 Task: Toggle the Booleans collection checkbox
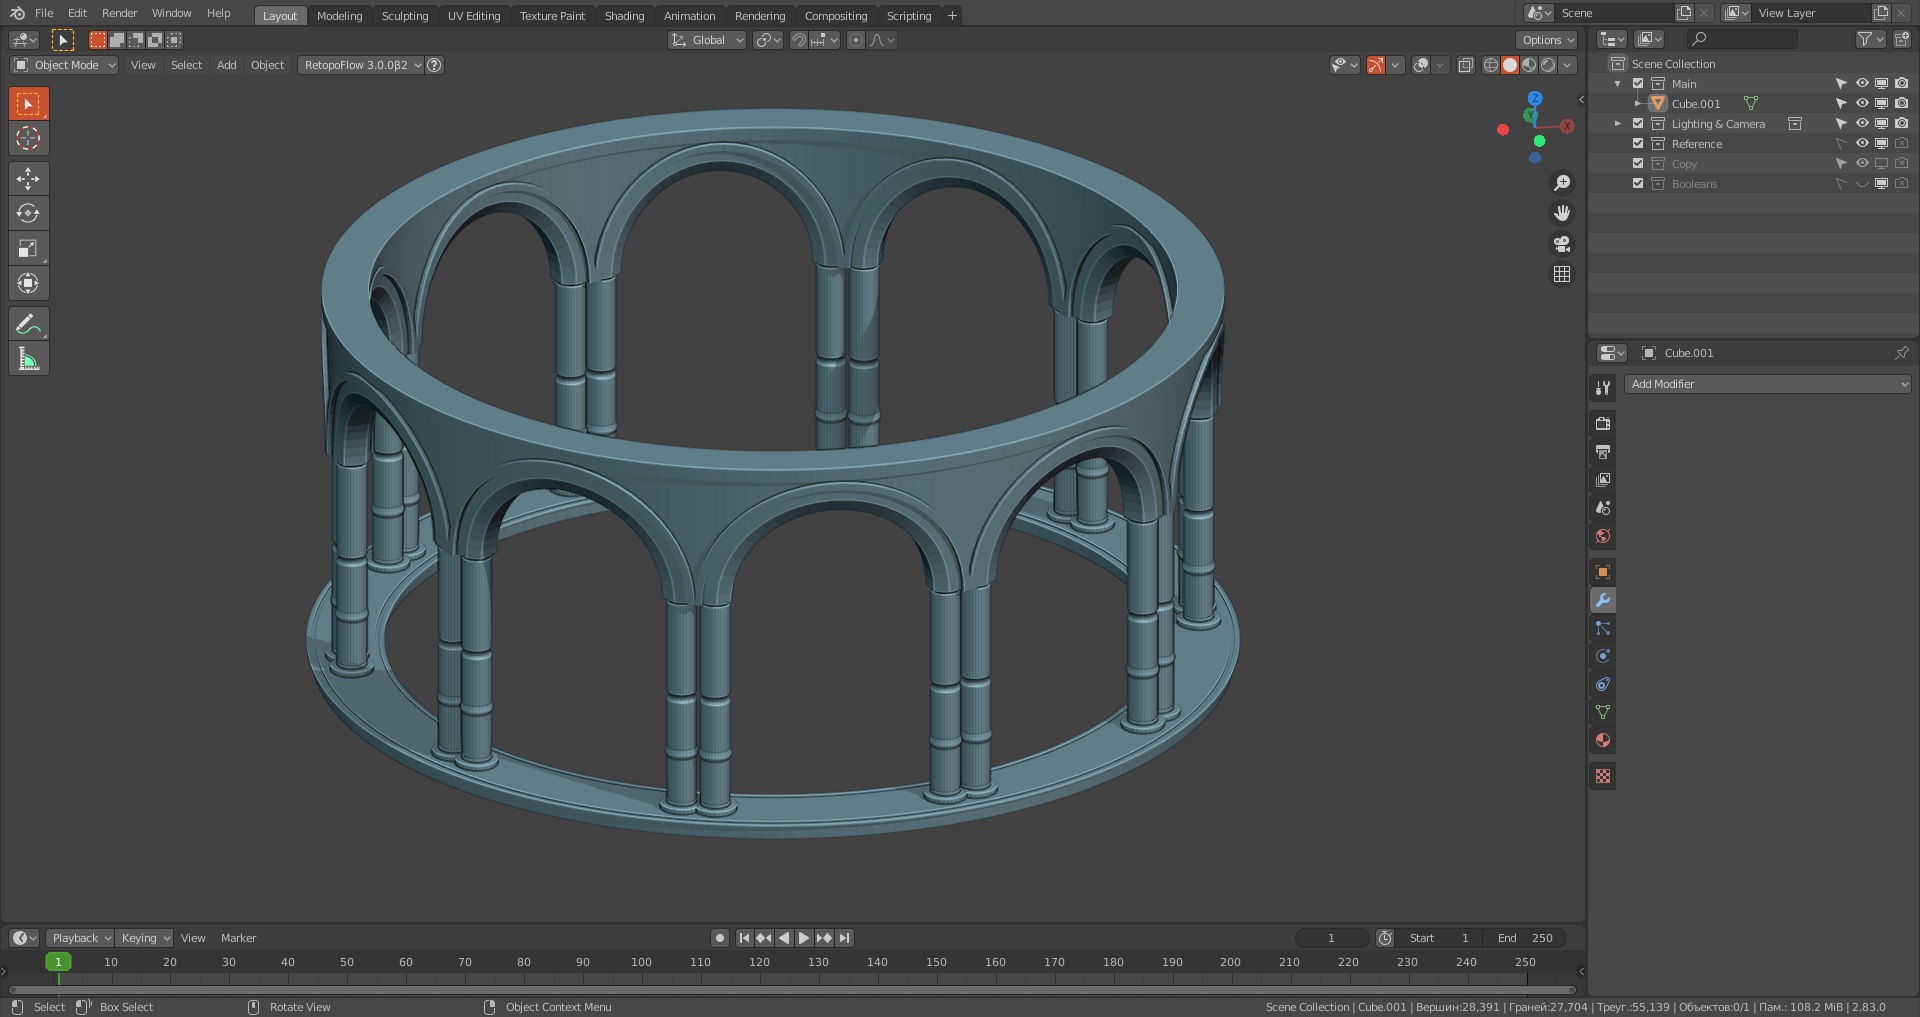pyautogui.click(x=1638, y=184)
